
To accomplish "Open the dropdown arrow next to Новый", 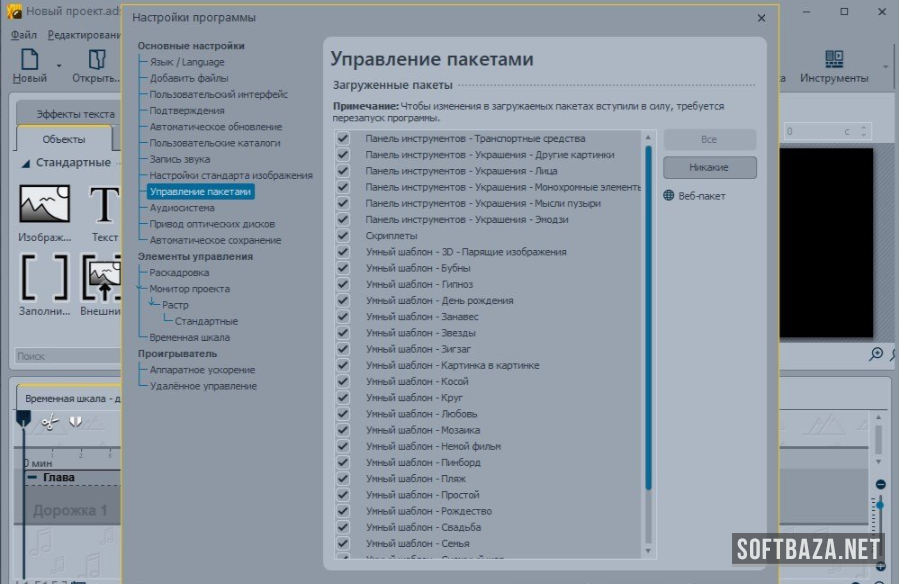I will pyautogui.click(x=59, y=66).
